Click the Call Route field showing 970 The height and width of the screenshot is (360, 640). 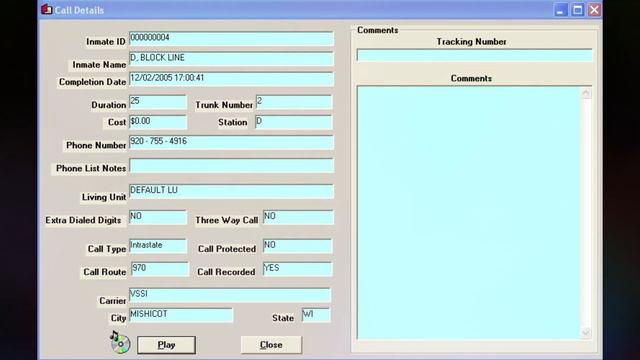[x=160, y=269]
